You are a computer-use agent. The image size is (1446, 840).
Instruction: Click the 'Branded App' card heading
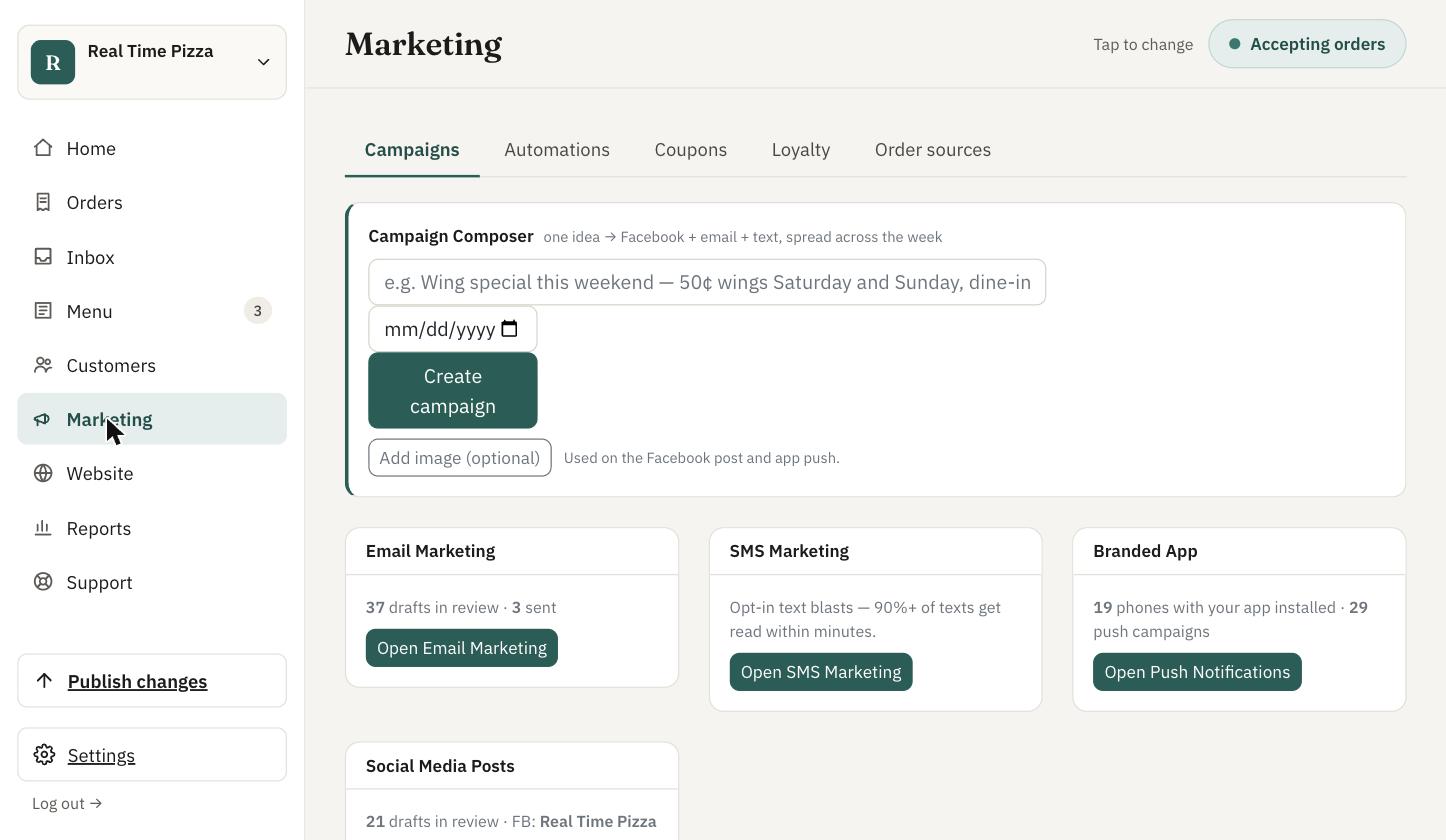[x=1145, y=551]
